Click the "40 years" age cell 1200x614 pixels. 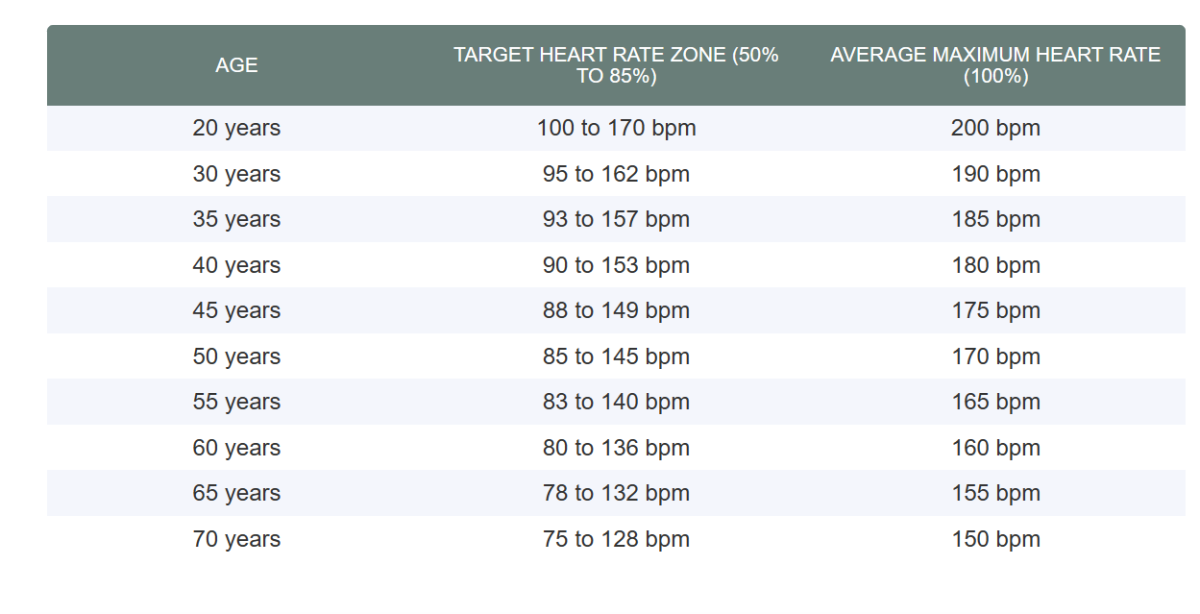pos(236,265)
